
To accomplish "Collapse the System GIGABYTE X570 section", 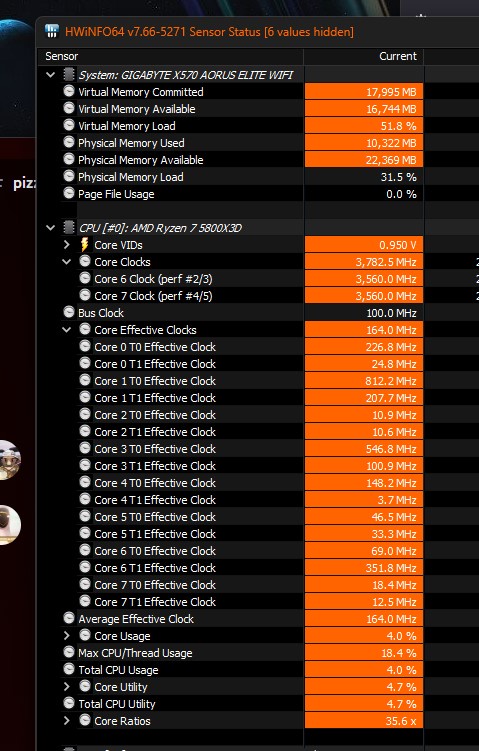I will [x=51, y=75].
